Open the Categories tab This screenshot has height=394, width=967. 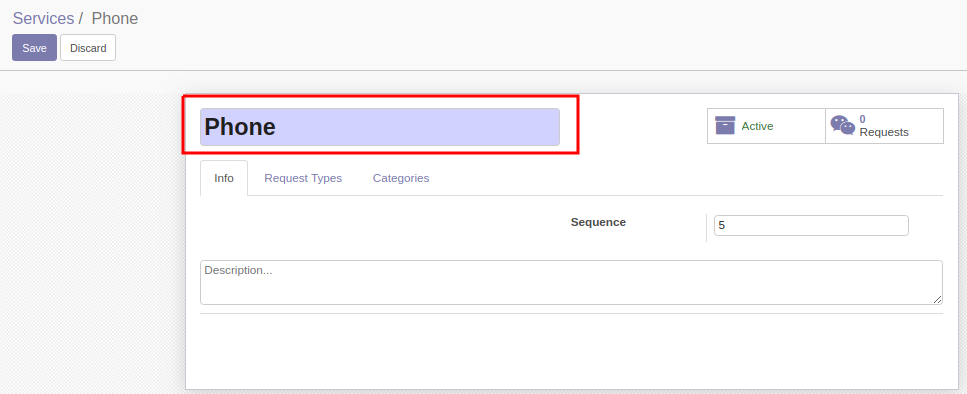401,178
